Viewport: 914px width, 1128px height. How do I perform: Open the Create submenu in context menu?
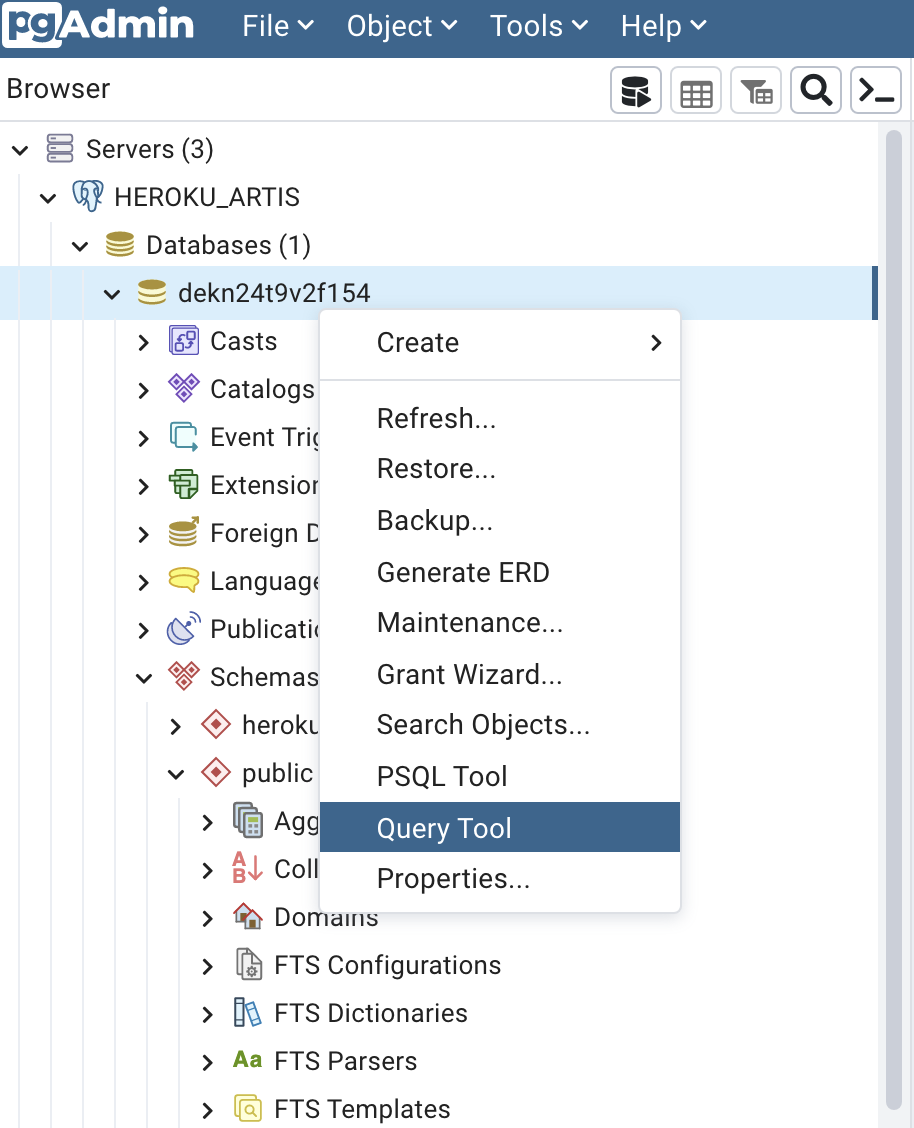coord(500,342)
